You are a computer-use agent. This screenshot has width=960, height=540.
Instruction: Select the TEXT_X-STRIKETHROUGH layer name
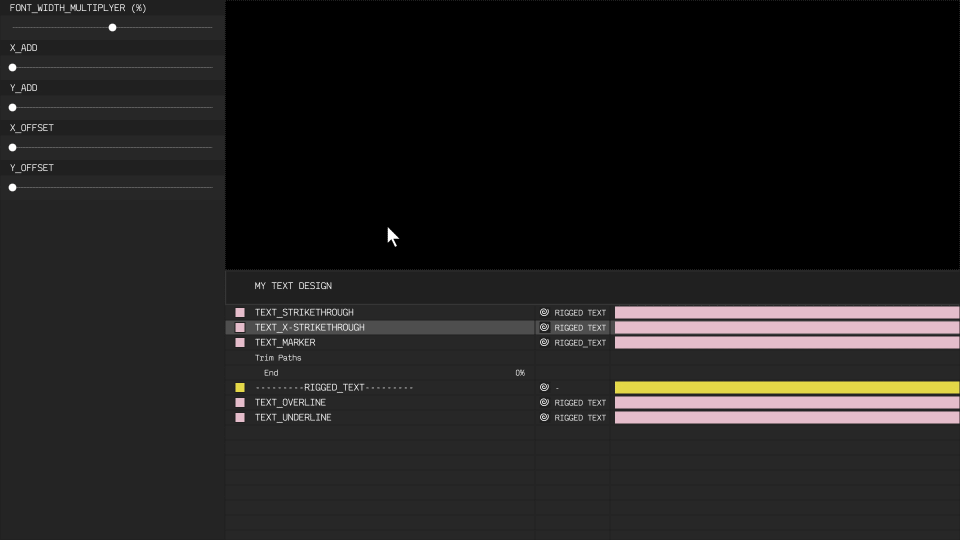310,328
